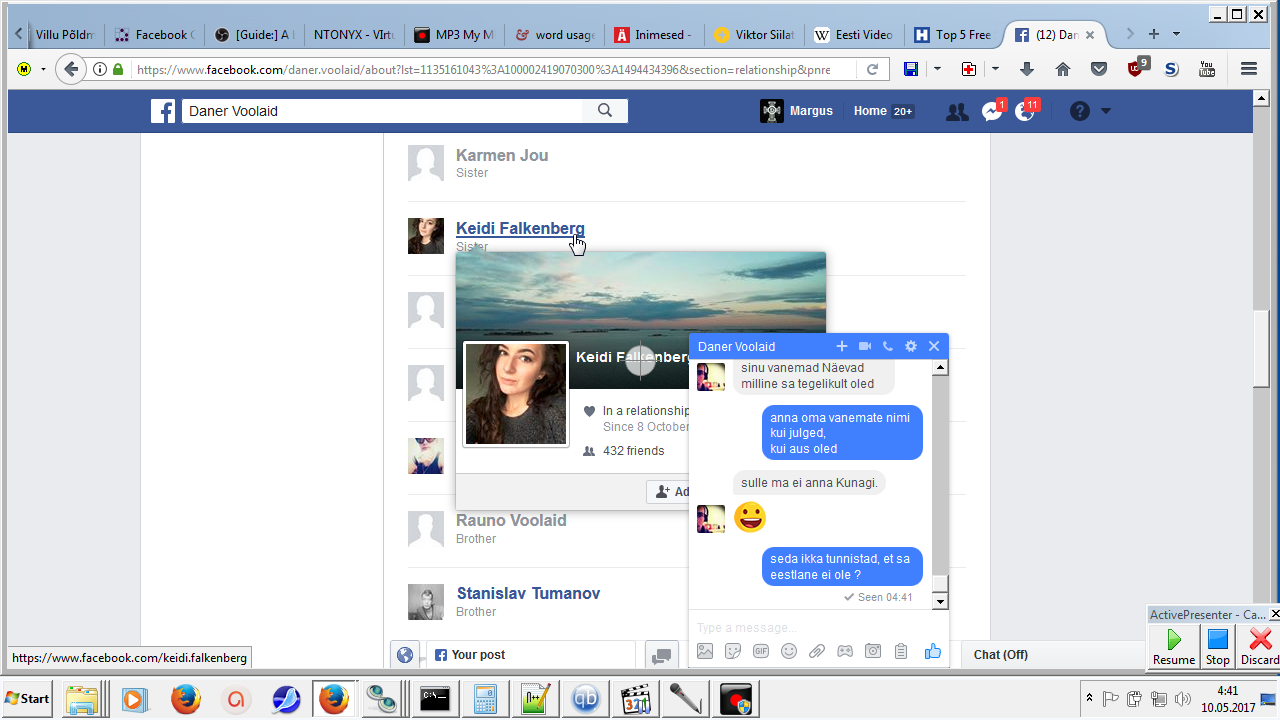The height and width of the screenshot is (720, 1280).
Task: Open the Firefox Downloads arrow
Action: coord(1026,69)
